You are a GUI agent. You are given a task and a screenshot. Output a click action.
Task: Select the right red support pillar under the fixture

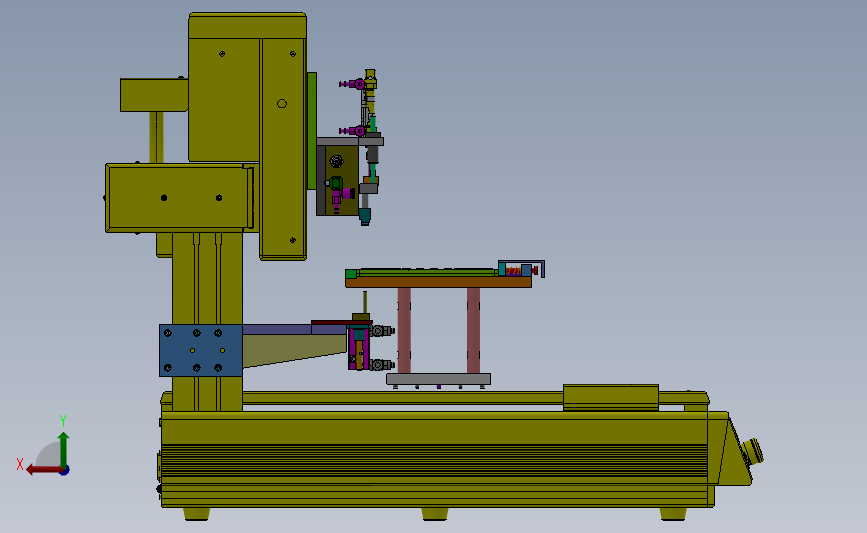(x=473, y=331)
